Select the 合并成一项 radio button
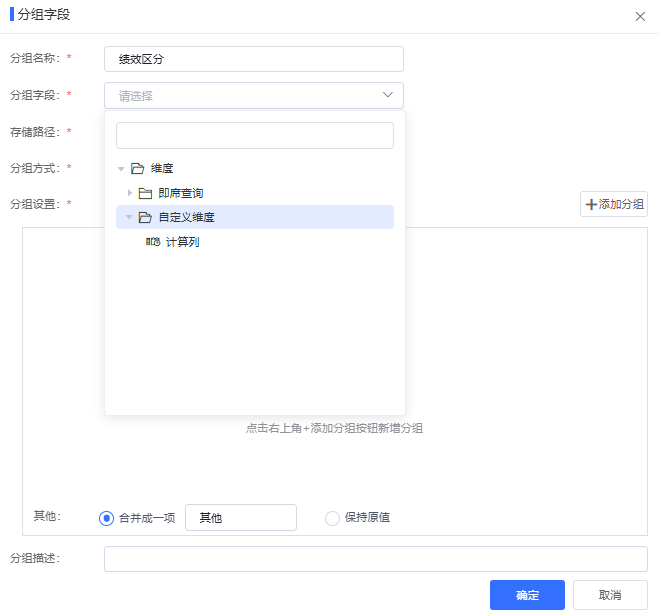658x616 pixels. 107,518
